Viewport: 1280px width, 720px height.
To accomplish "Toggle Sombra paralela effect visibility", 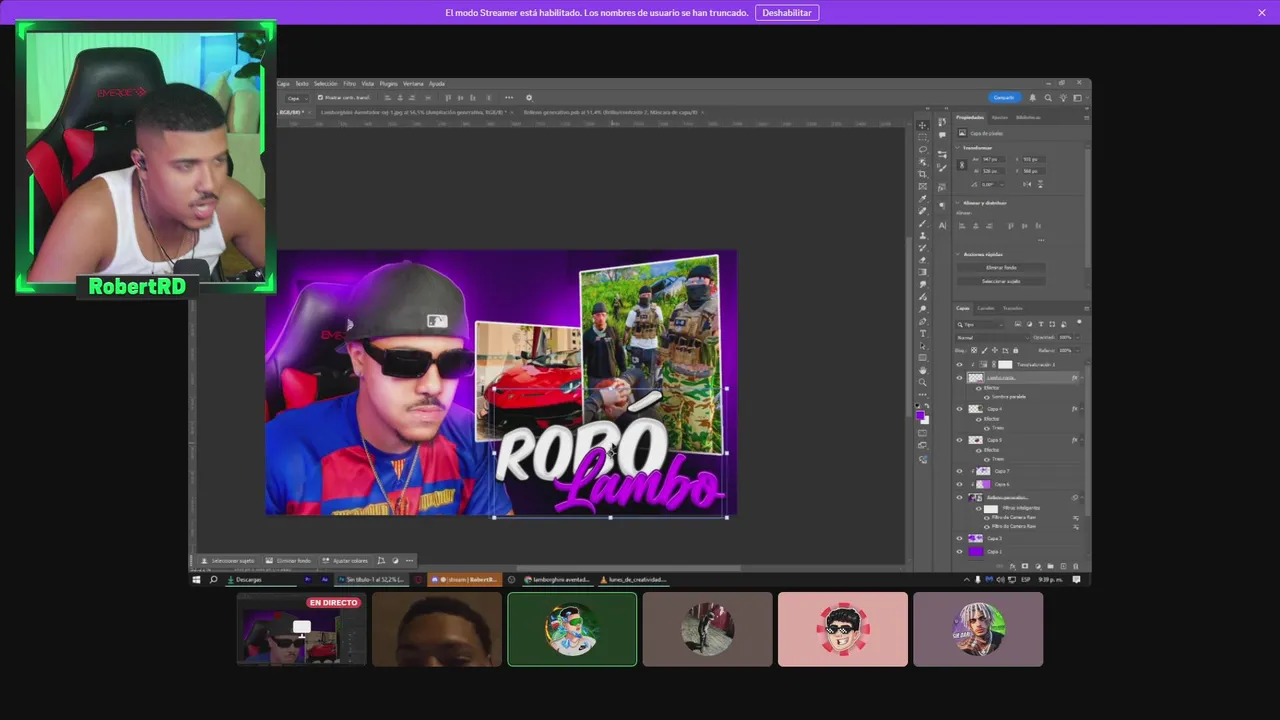I will coord(986,397).
